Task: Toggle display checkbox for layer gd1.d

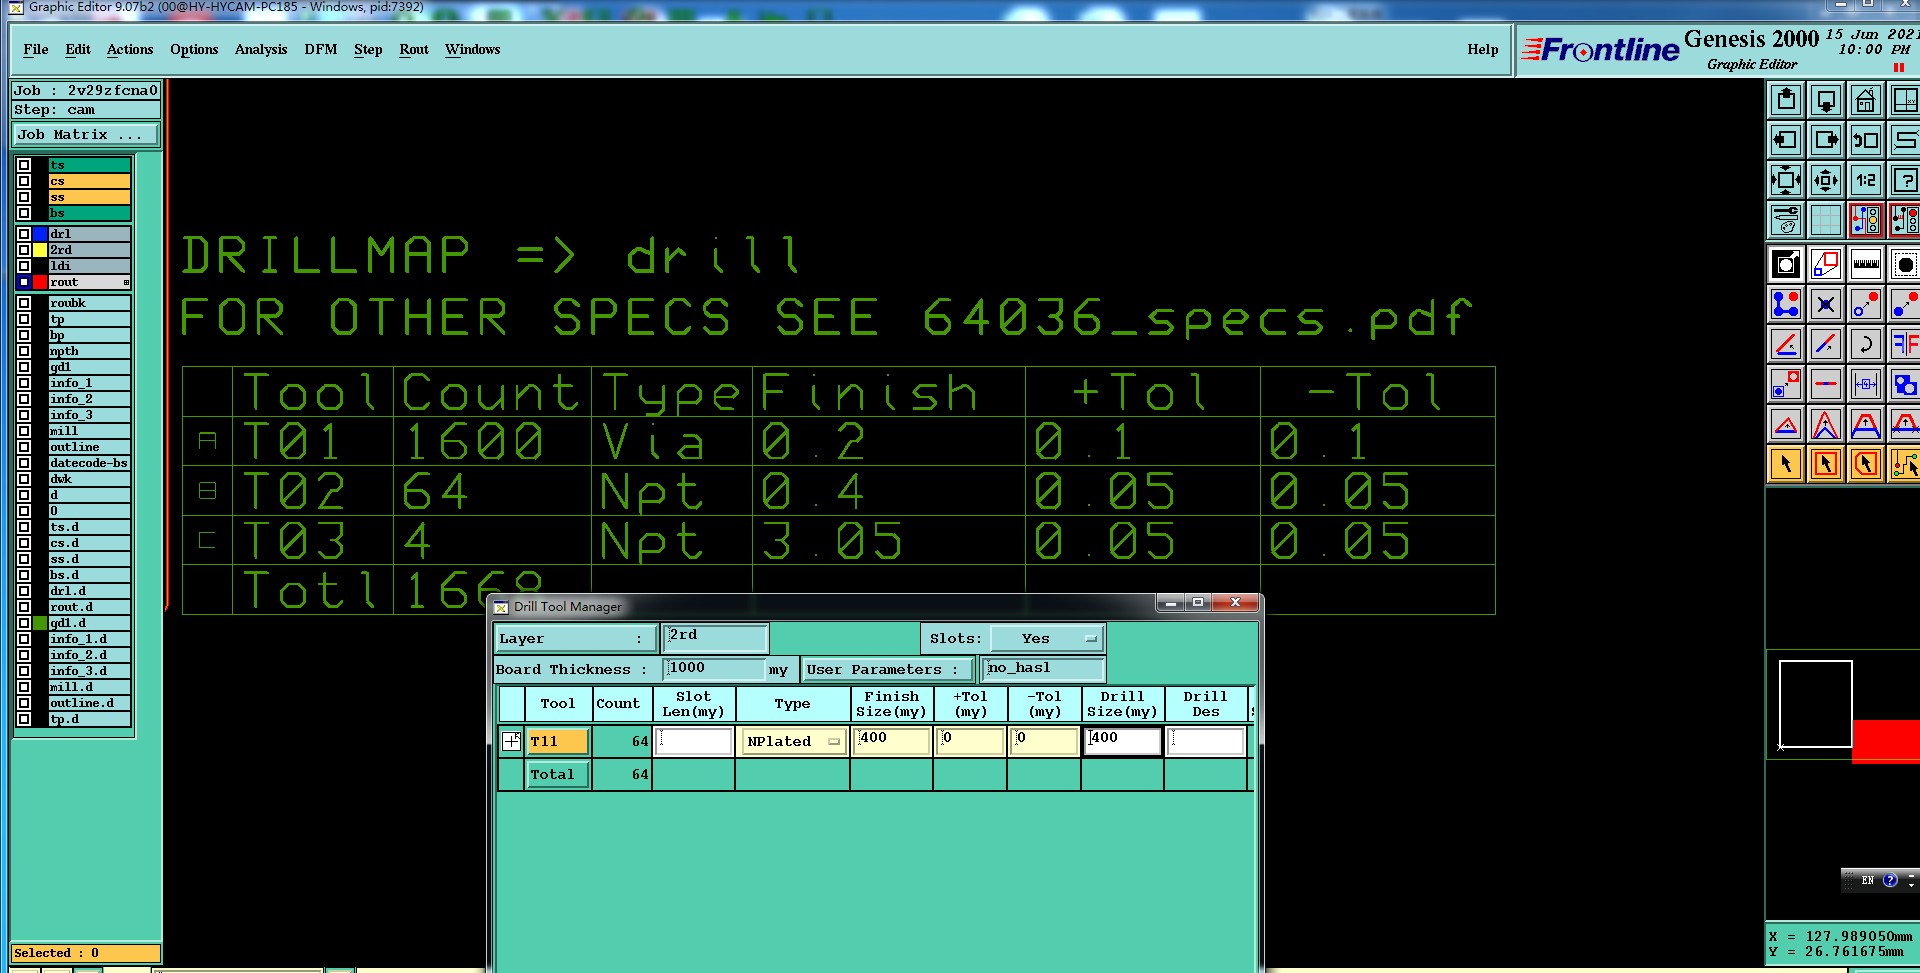Action: coord(24,623)
